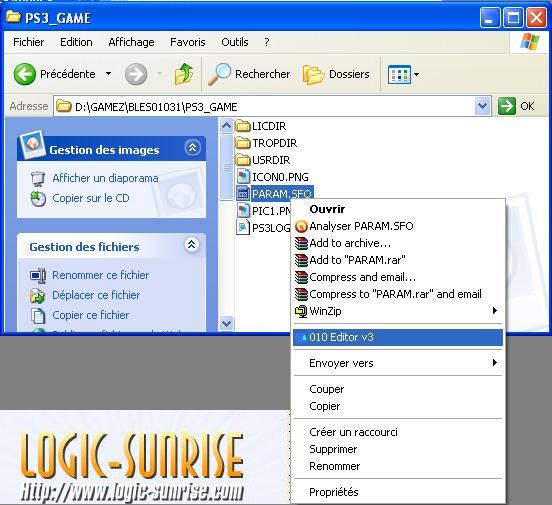Open the Edition menu
Viewport: 552px width, 505px height.
[x=76, y=42]
